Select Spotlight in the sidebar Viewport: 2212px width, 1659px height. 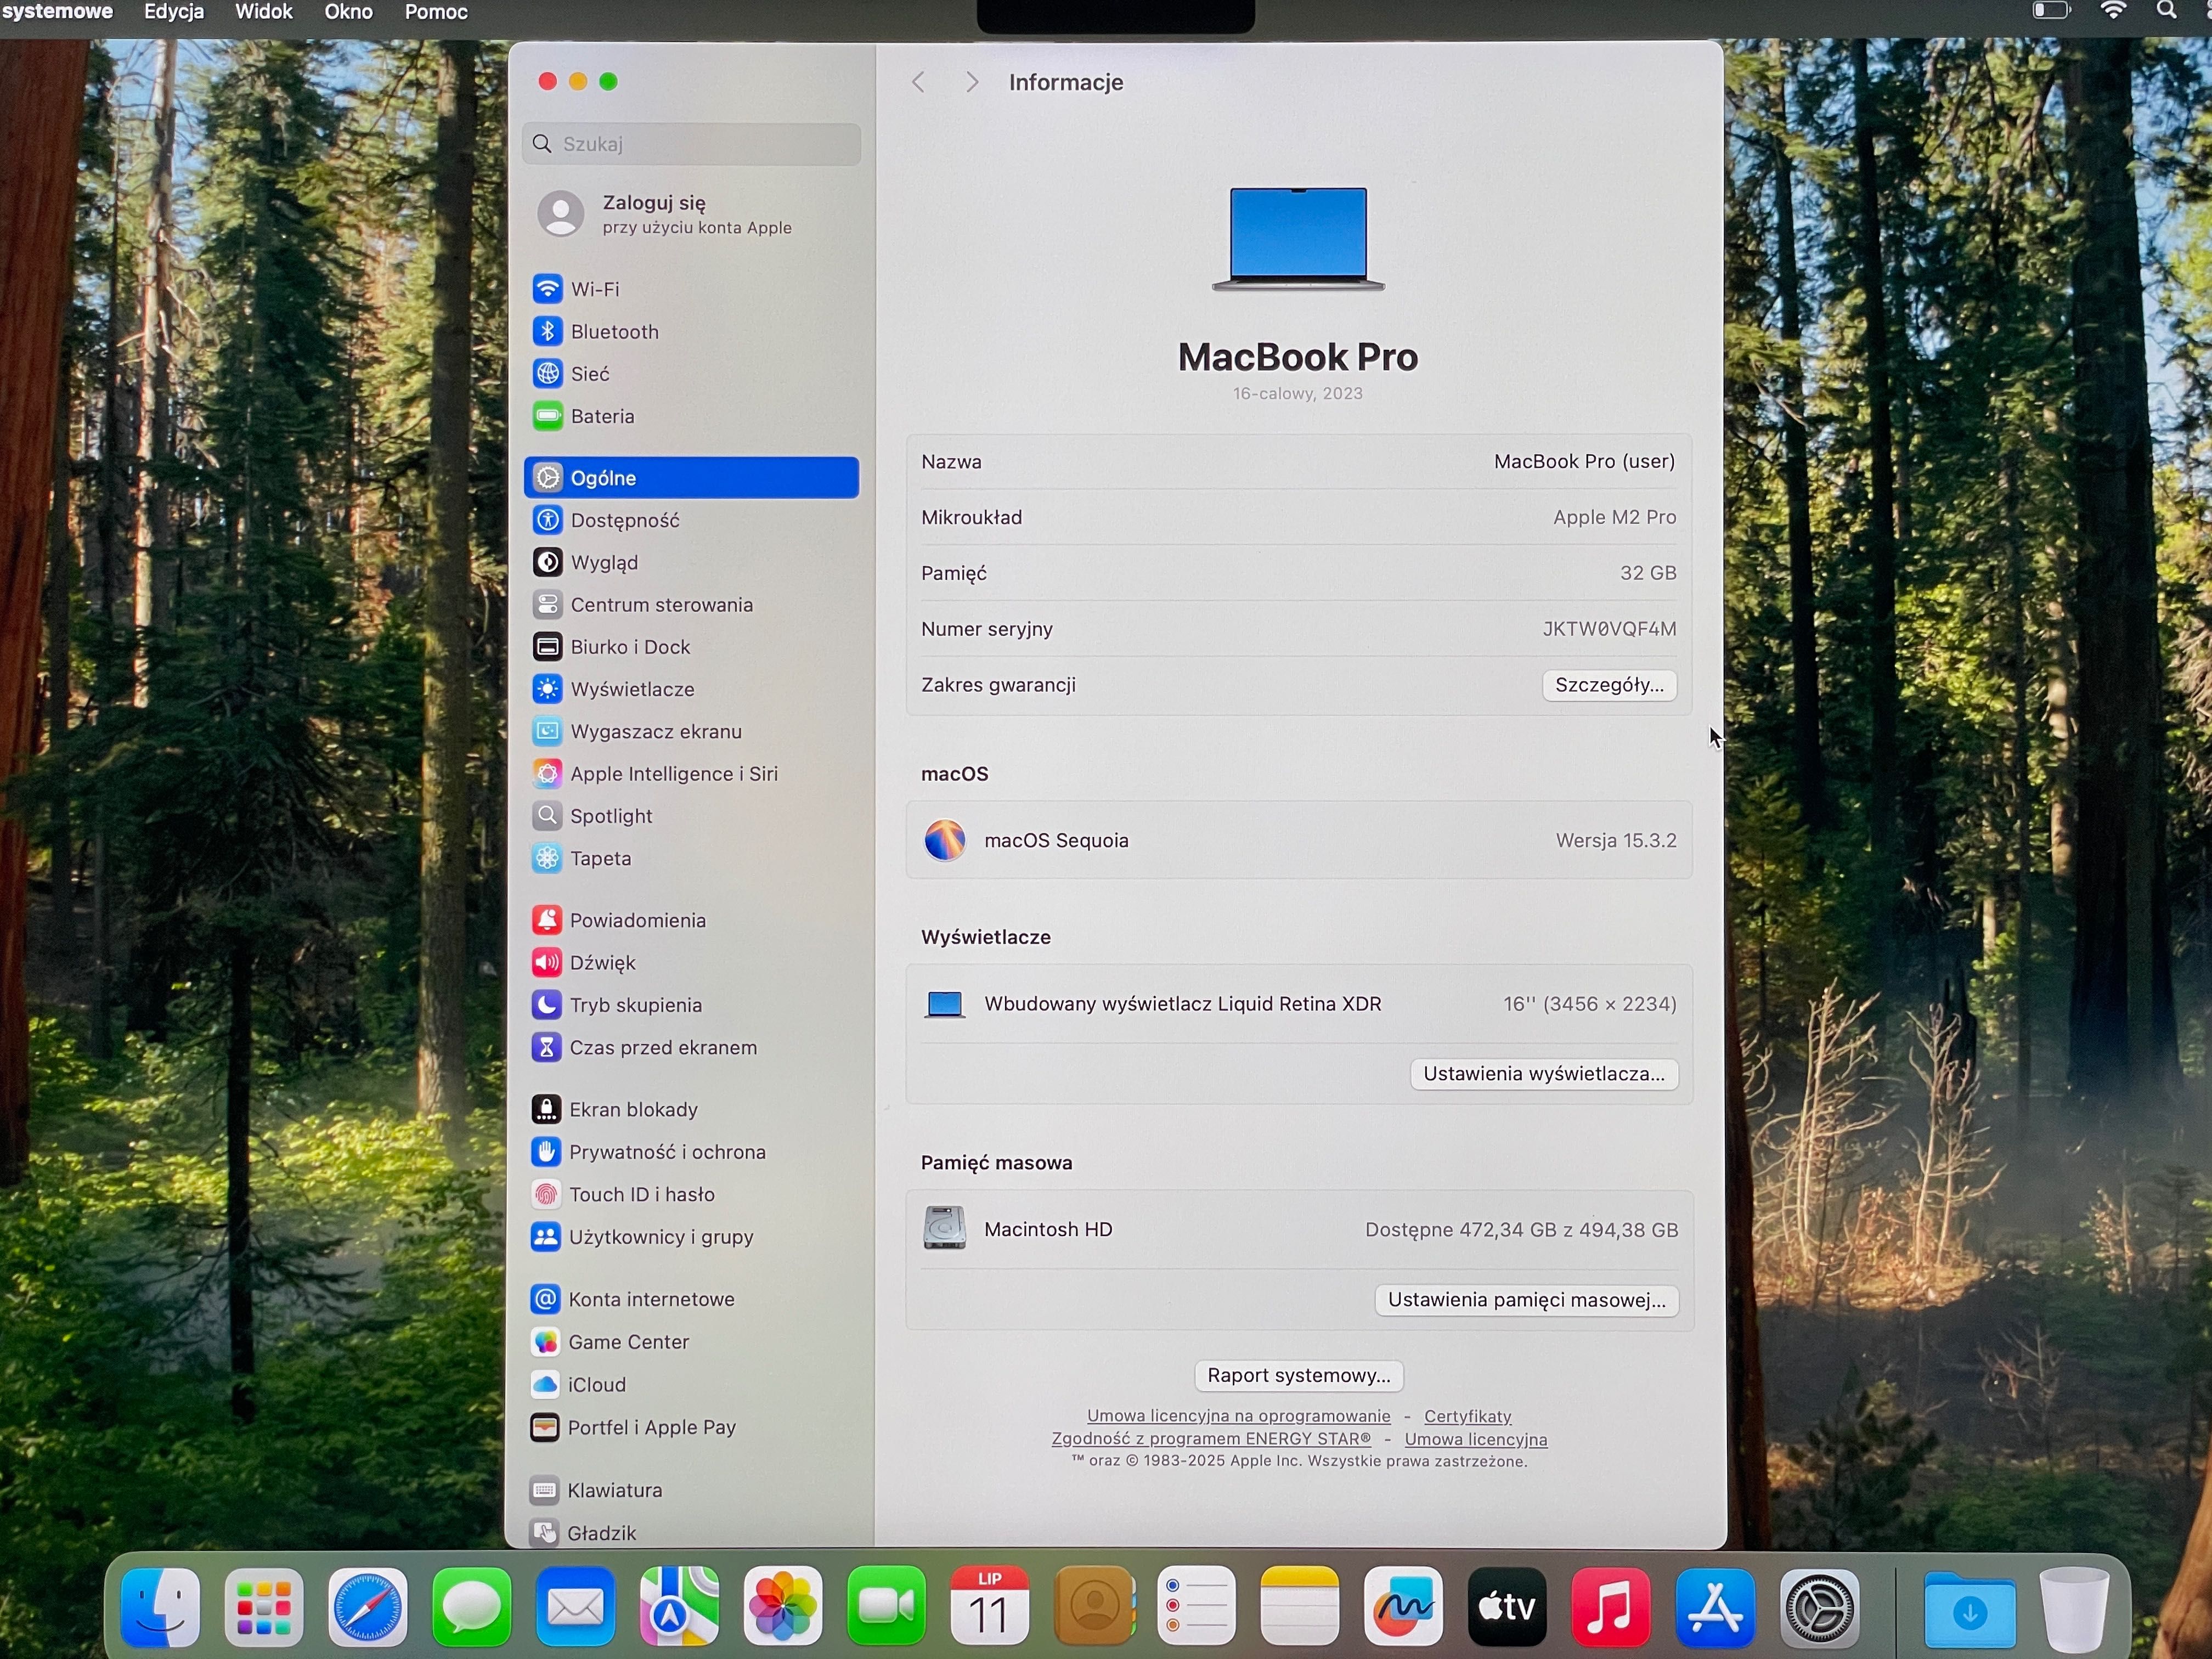coord(691,816)
